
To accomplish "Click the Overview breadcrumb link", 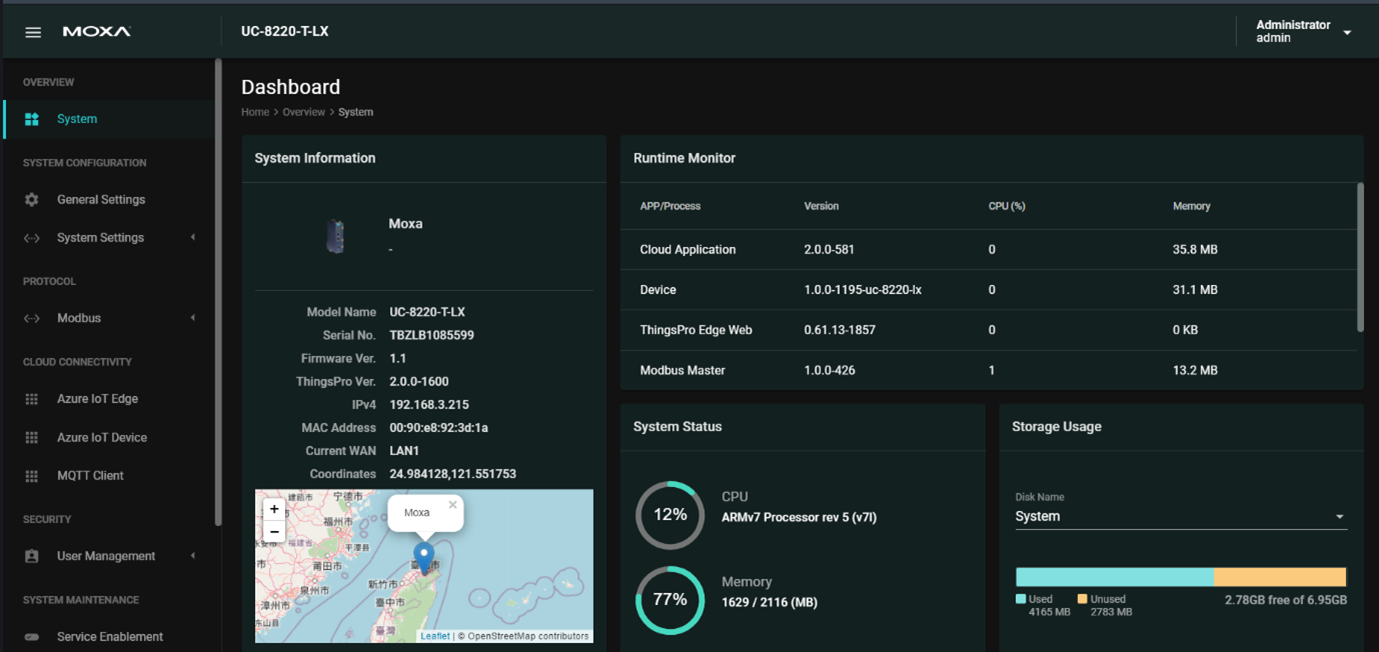I will [x=303, y=112].
